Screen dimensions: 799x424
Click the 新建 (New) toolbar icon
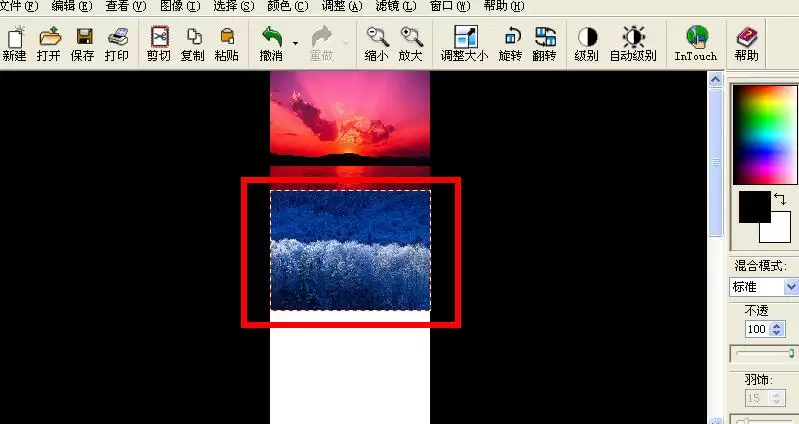pos(15,39)
